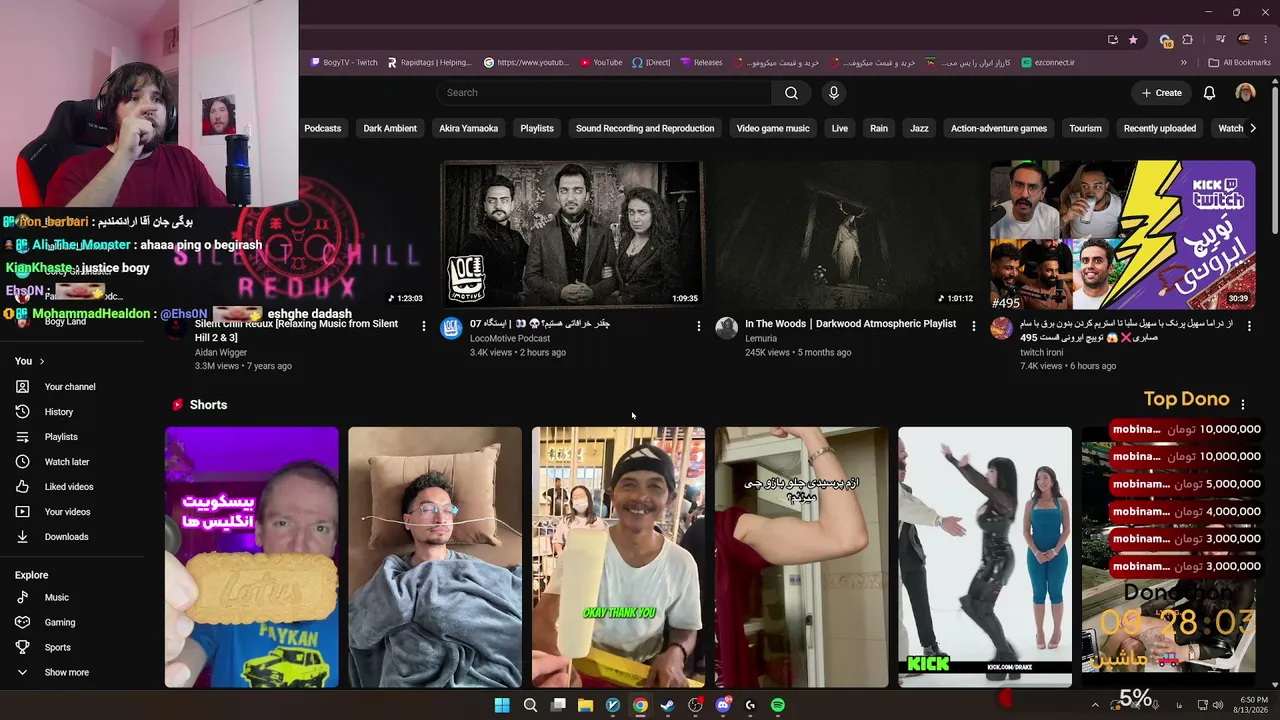Open the All Bookmarks folder
The image size is (1280, 720).
point(1240,62)
